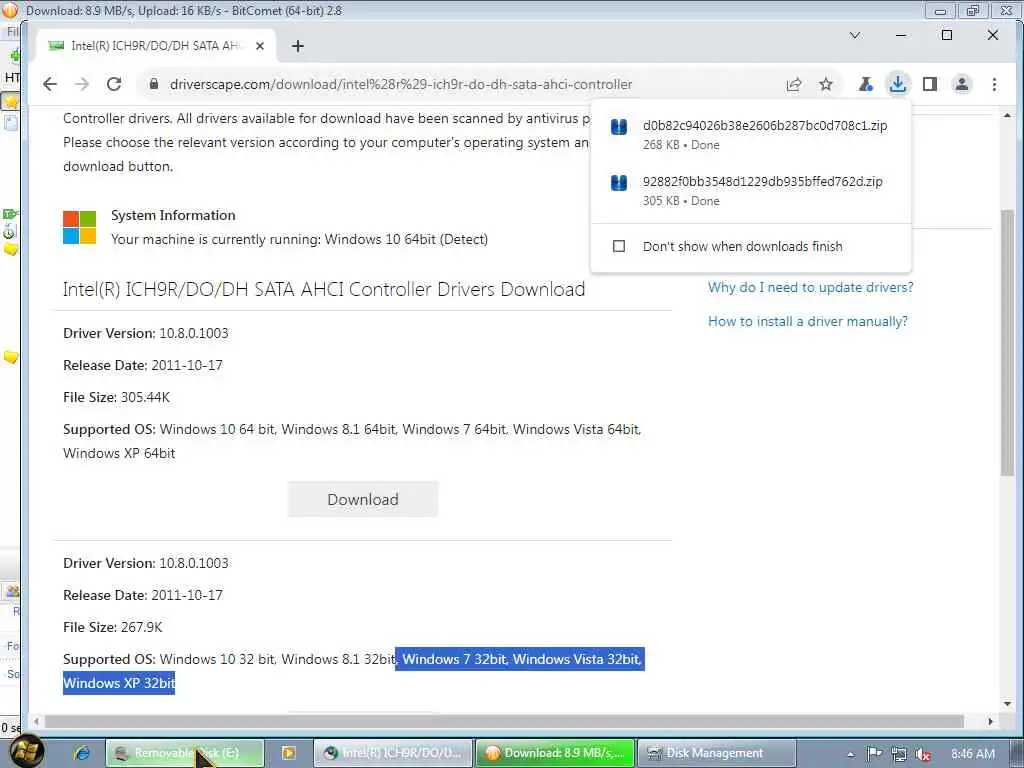1024x768 pixels.
Task: Select the Intel(R) ICH9R/DO/DH SATA tab
Action: pos(154,46)
